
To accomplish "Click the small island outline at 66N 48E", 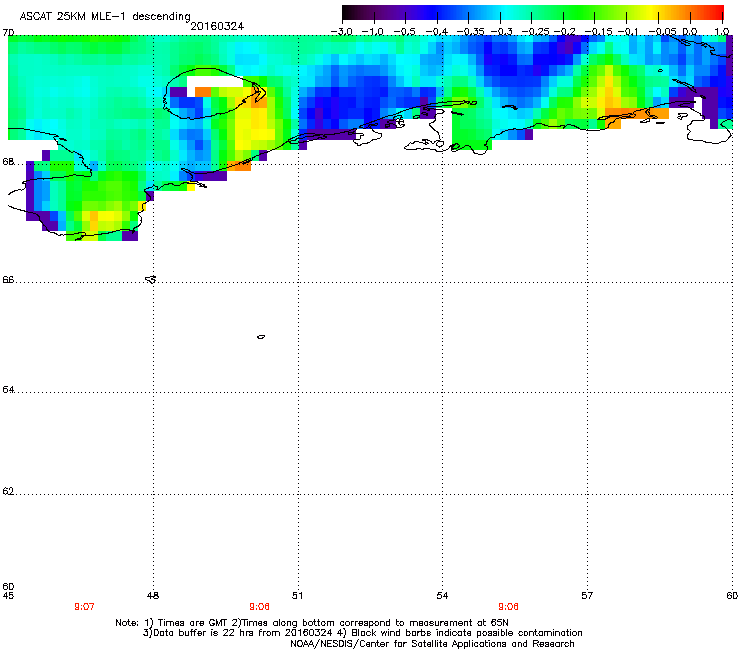I will point(151,279).
